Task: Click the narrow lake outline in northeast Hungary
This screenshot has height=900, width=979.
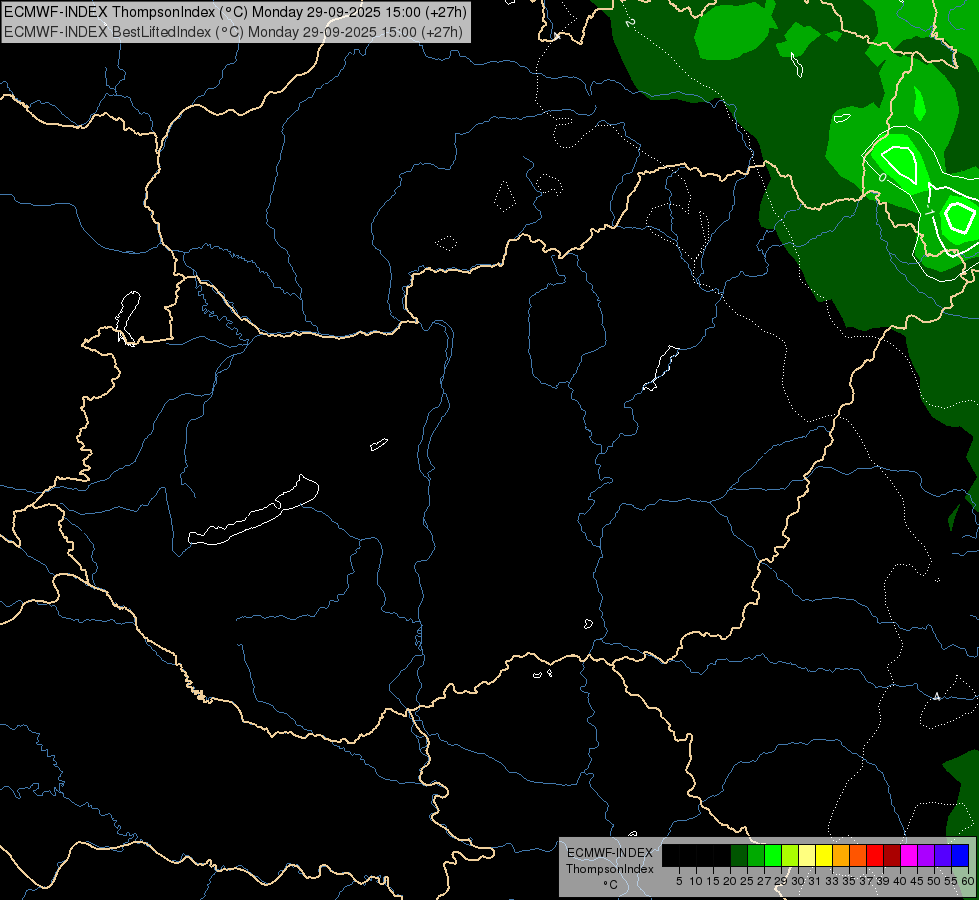Action: 662,366
